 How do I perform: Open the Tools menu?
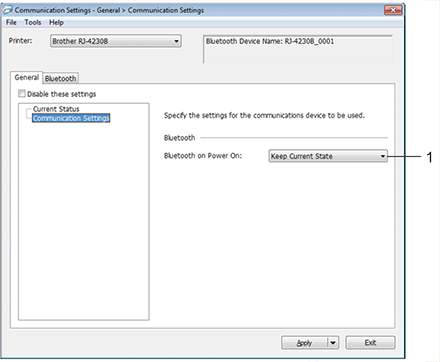[x=33, y=22]
